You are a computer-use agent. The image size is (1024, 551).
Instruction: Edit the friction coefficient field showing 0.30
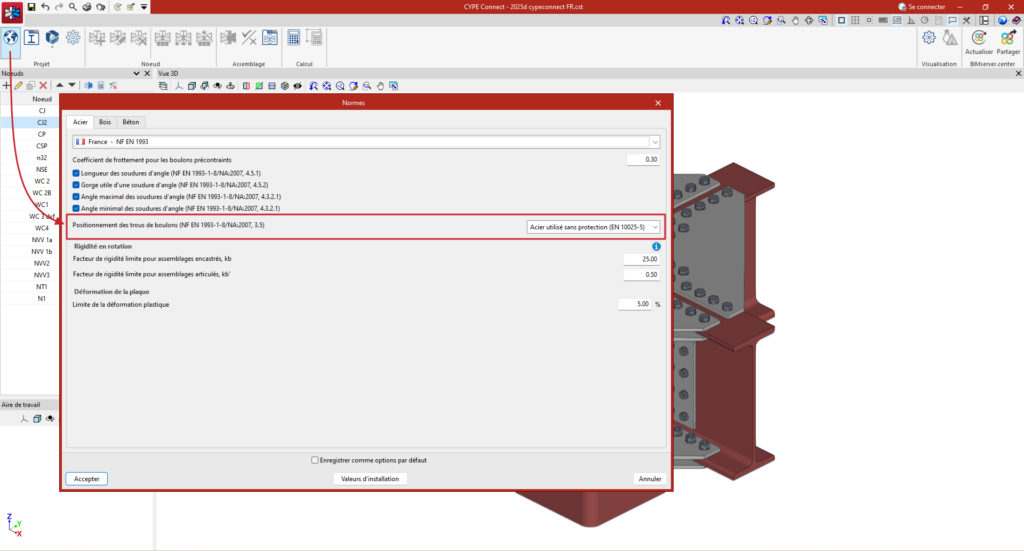point(643,159)
